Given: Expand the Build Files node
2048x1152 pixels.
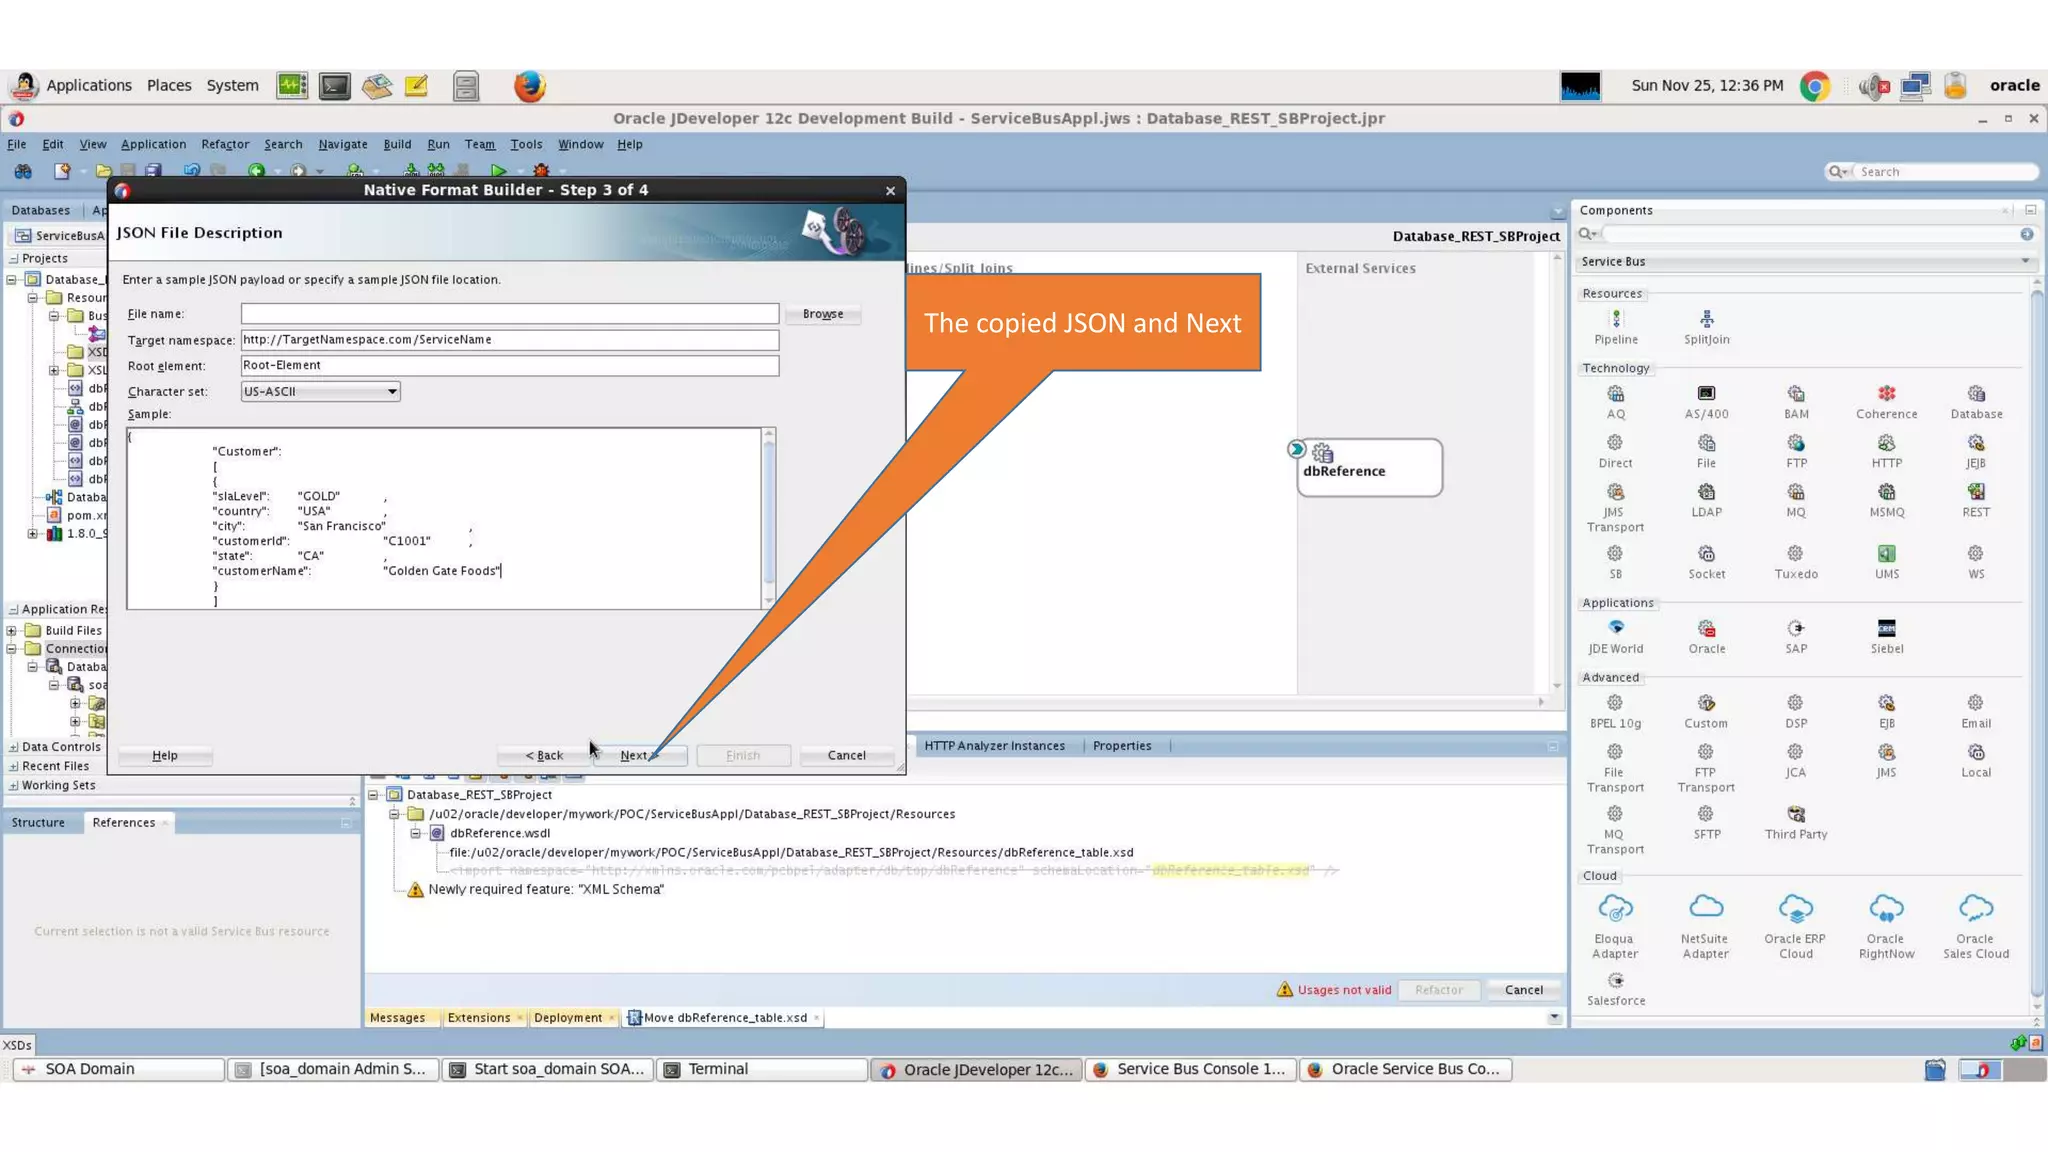Looking at the screenshot, I should [x=12, y=631].
